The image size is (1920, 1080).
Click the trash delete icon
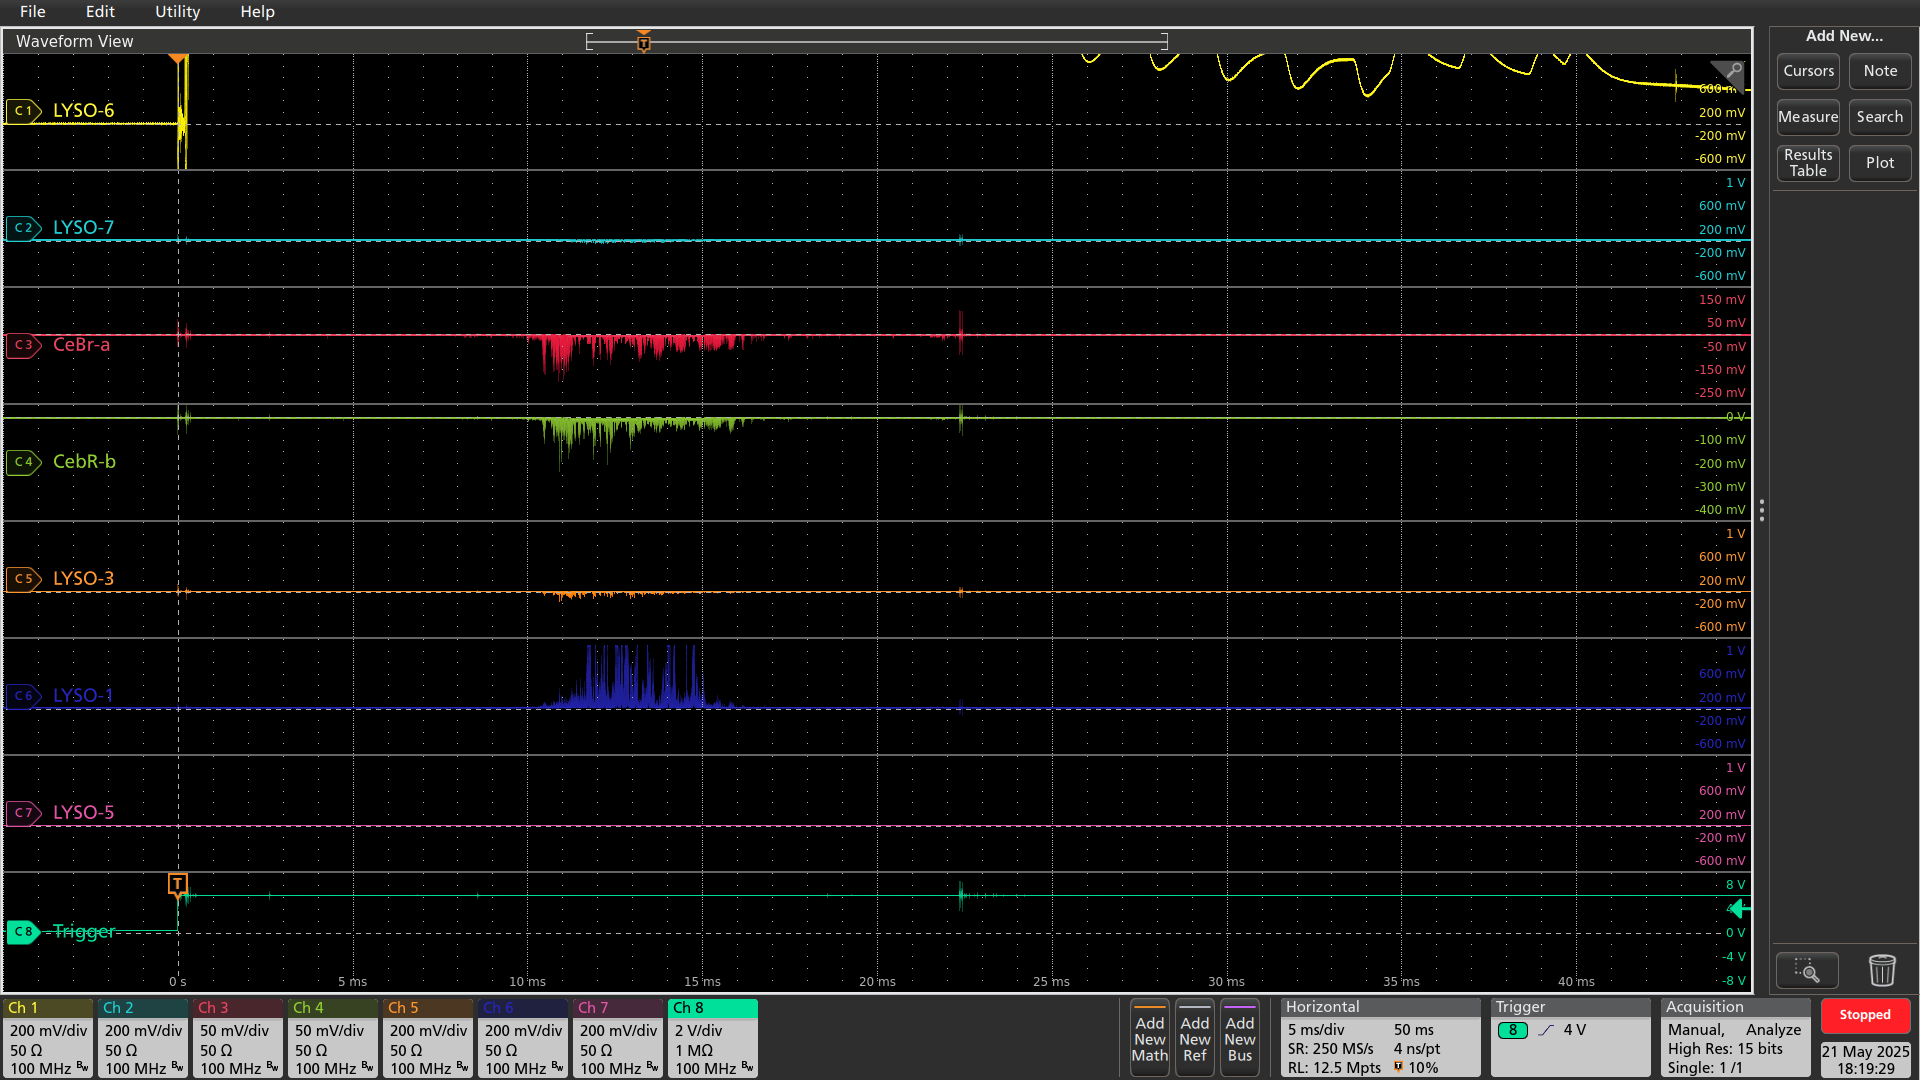(x=1882, y=970)
